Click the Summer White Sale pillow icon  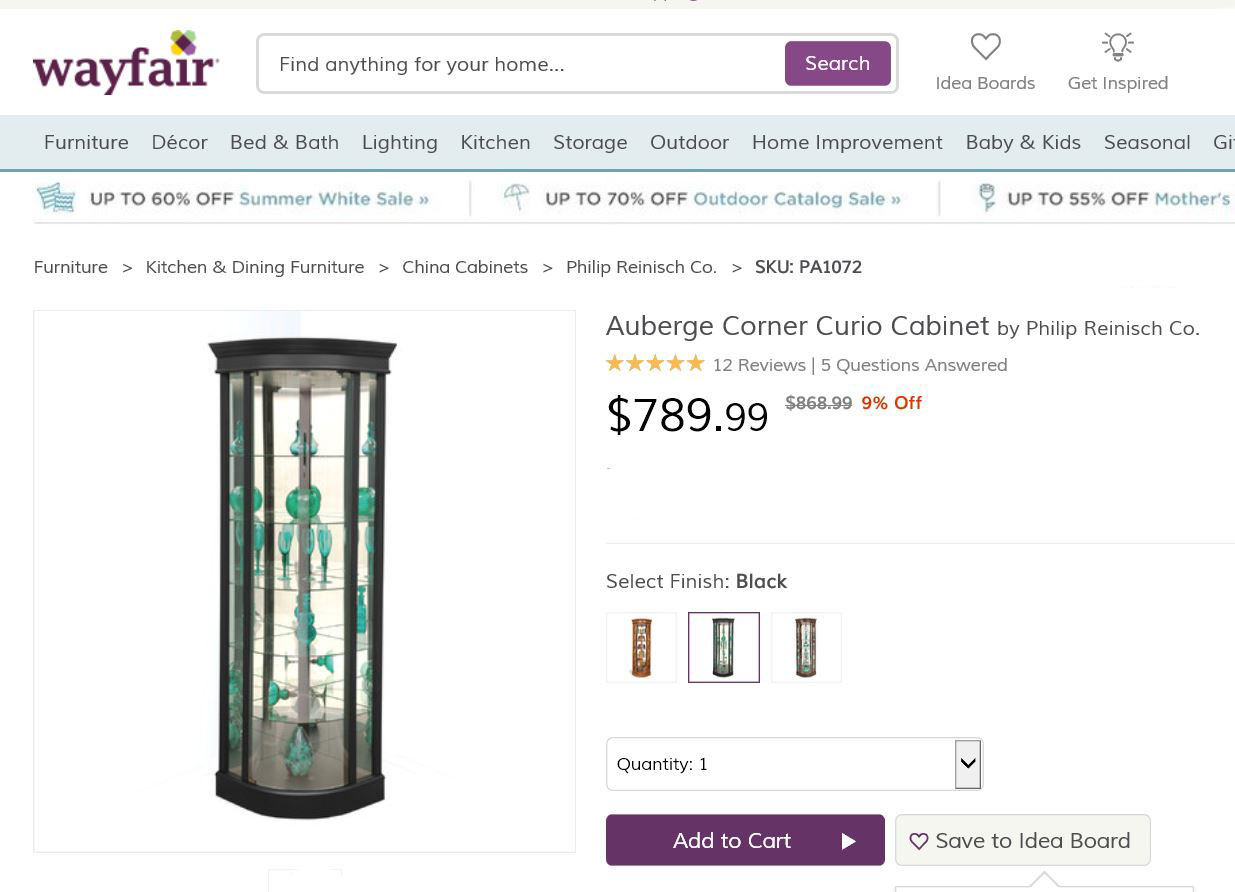tap(56, 198)
